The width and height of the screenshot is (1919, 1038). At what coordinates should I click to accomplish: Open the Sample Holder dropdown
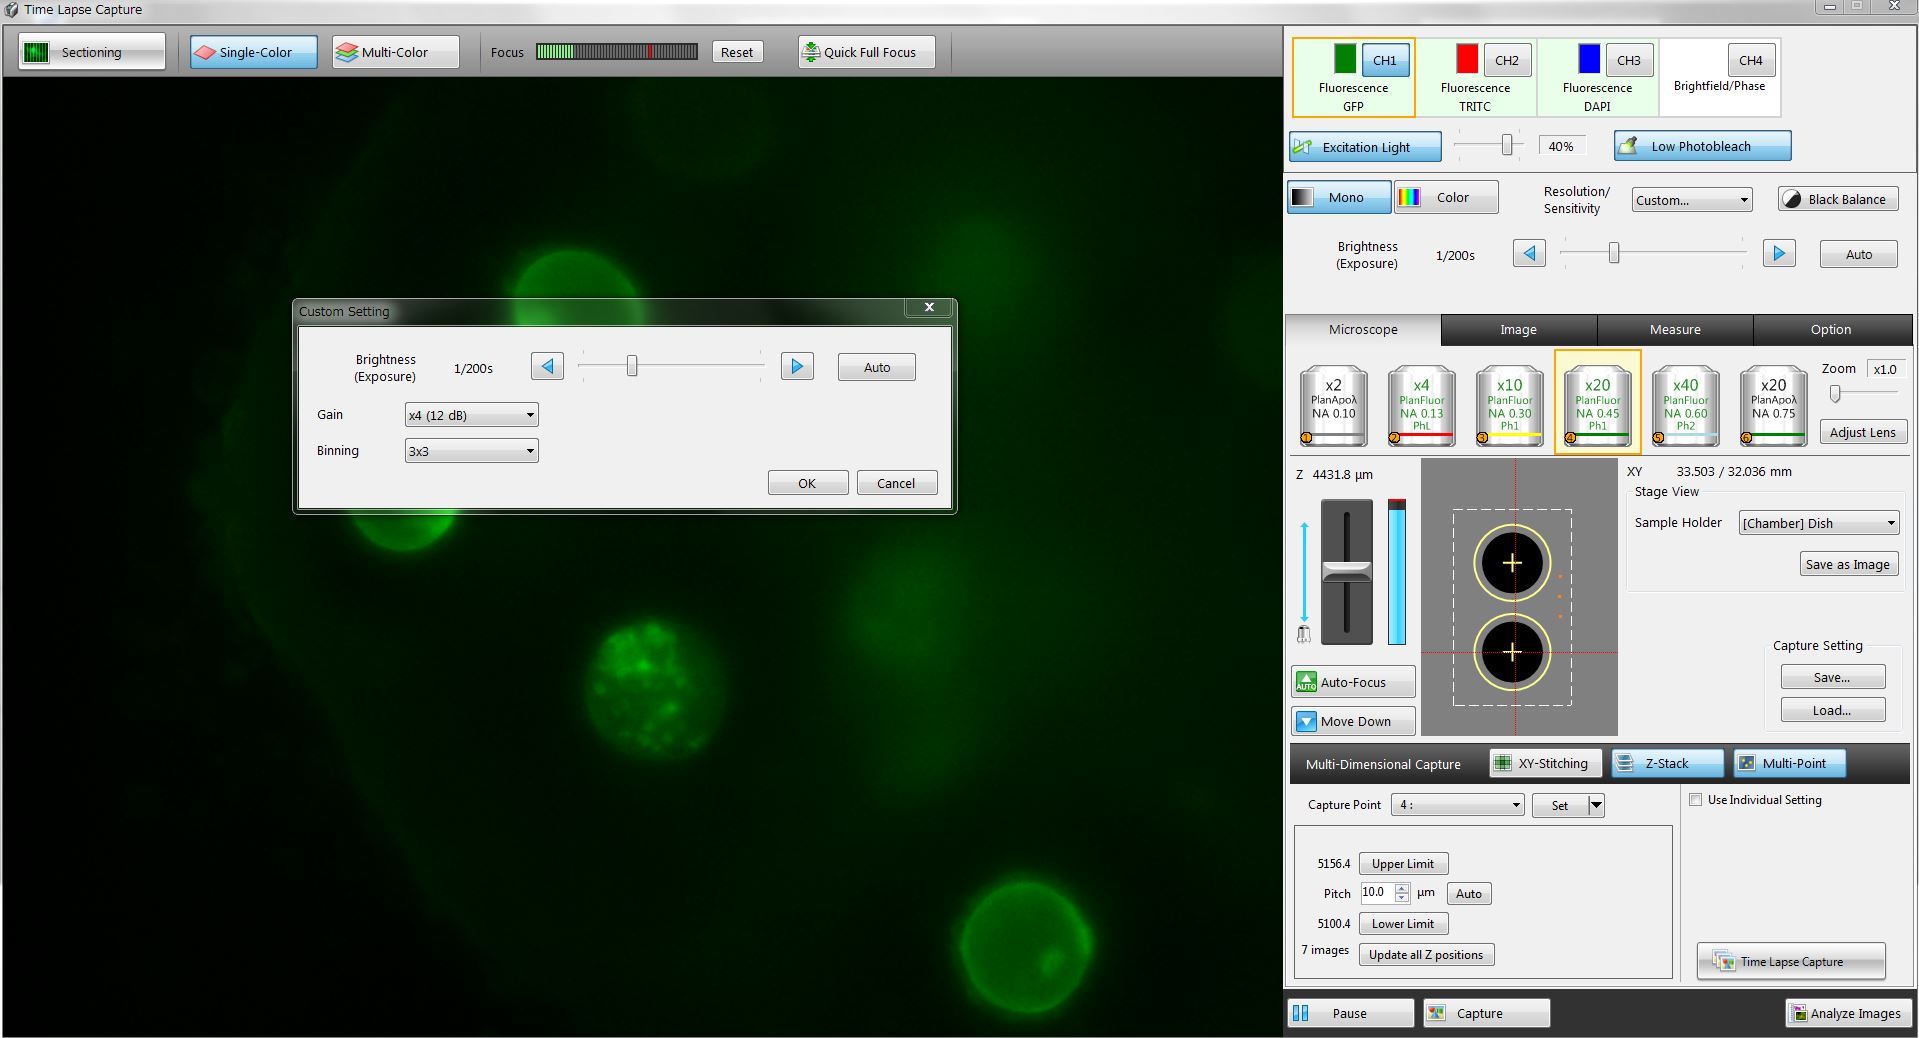(1818, 523)
